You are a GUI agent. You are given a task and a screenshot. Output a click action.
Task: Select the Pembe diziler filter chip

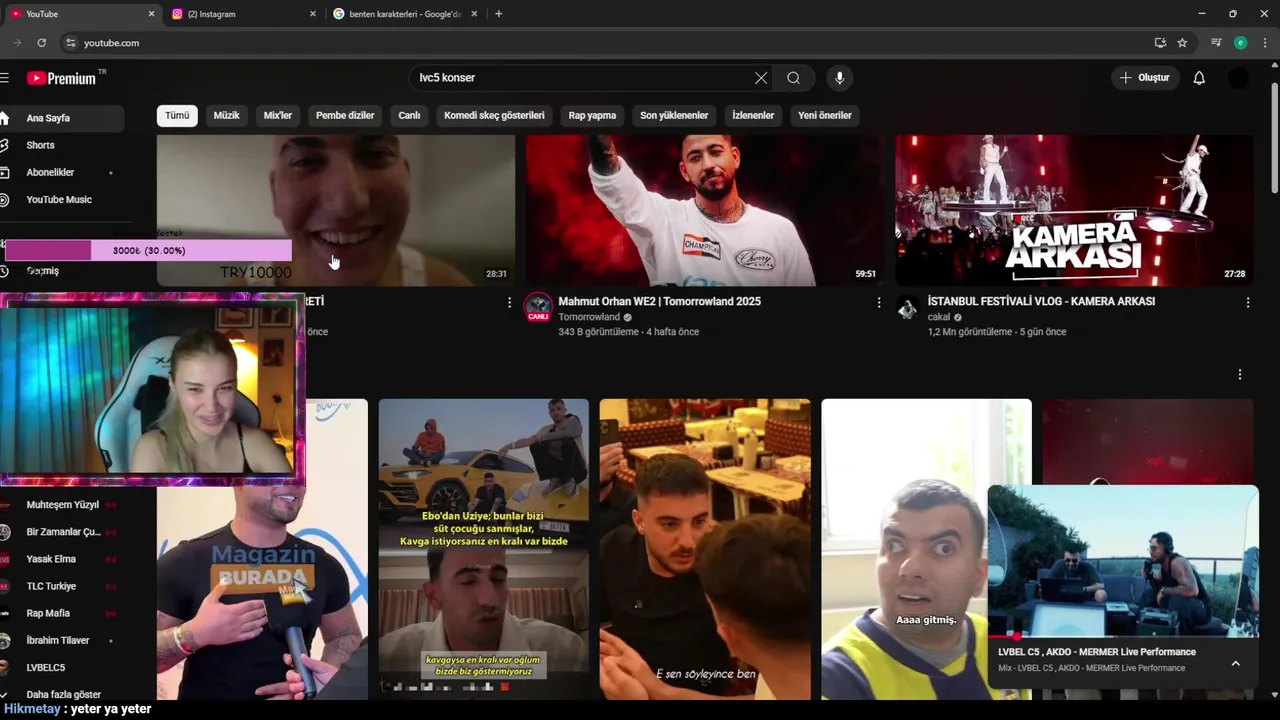[x=345, y=116]
